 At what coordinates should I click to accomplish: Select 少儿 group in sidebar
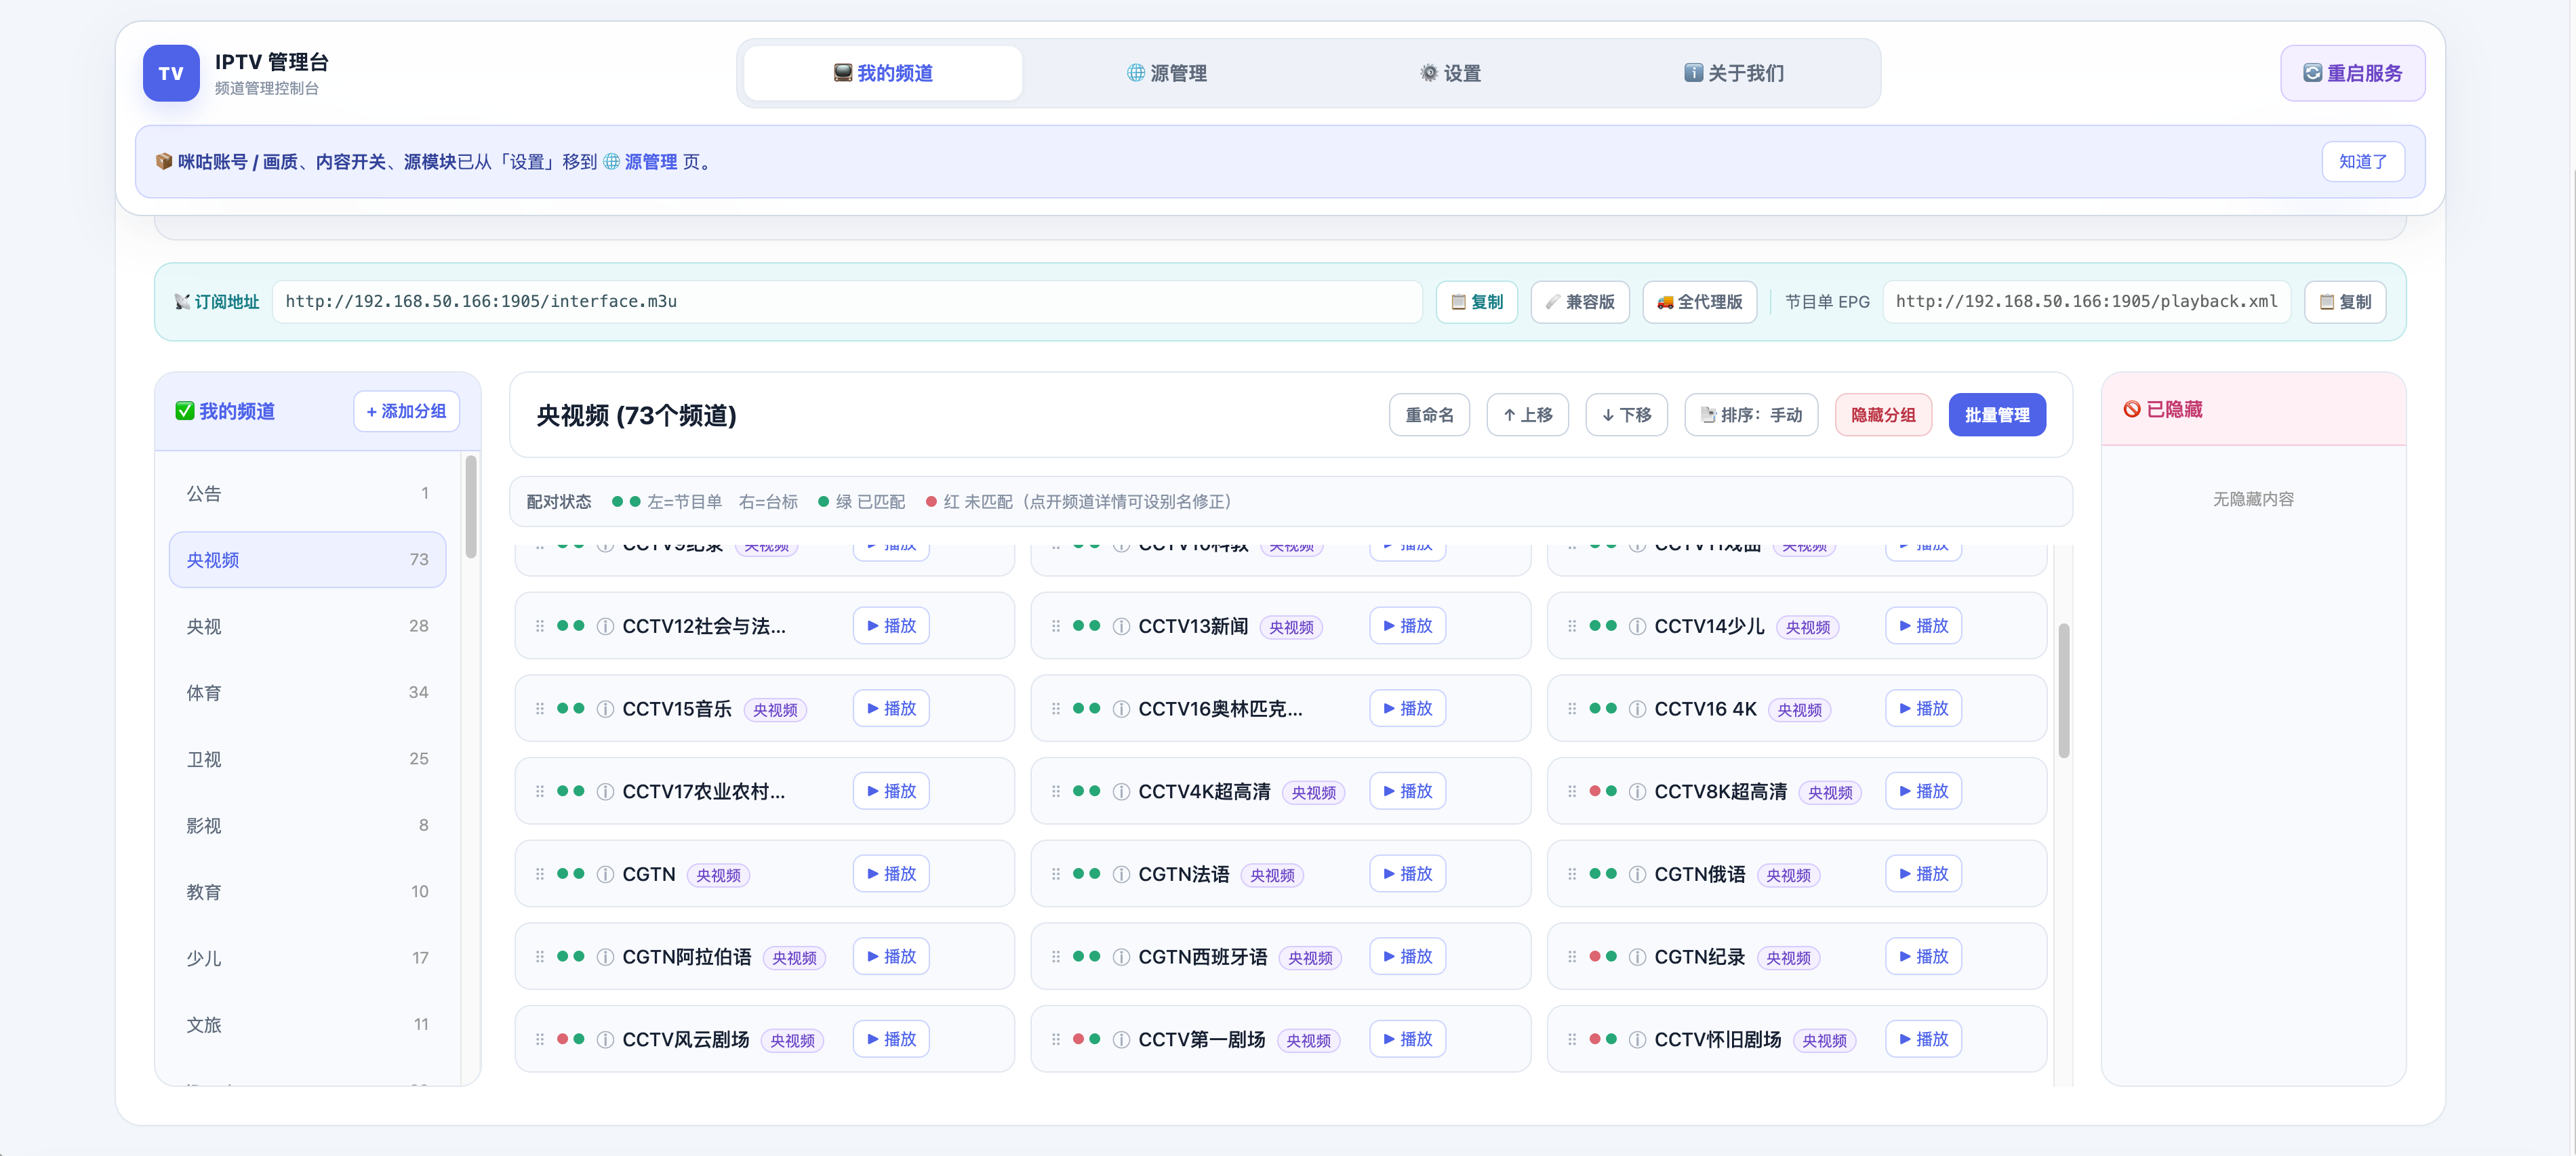pos(307,958)
